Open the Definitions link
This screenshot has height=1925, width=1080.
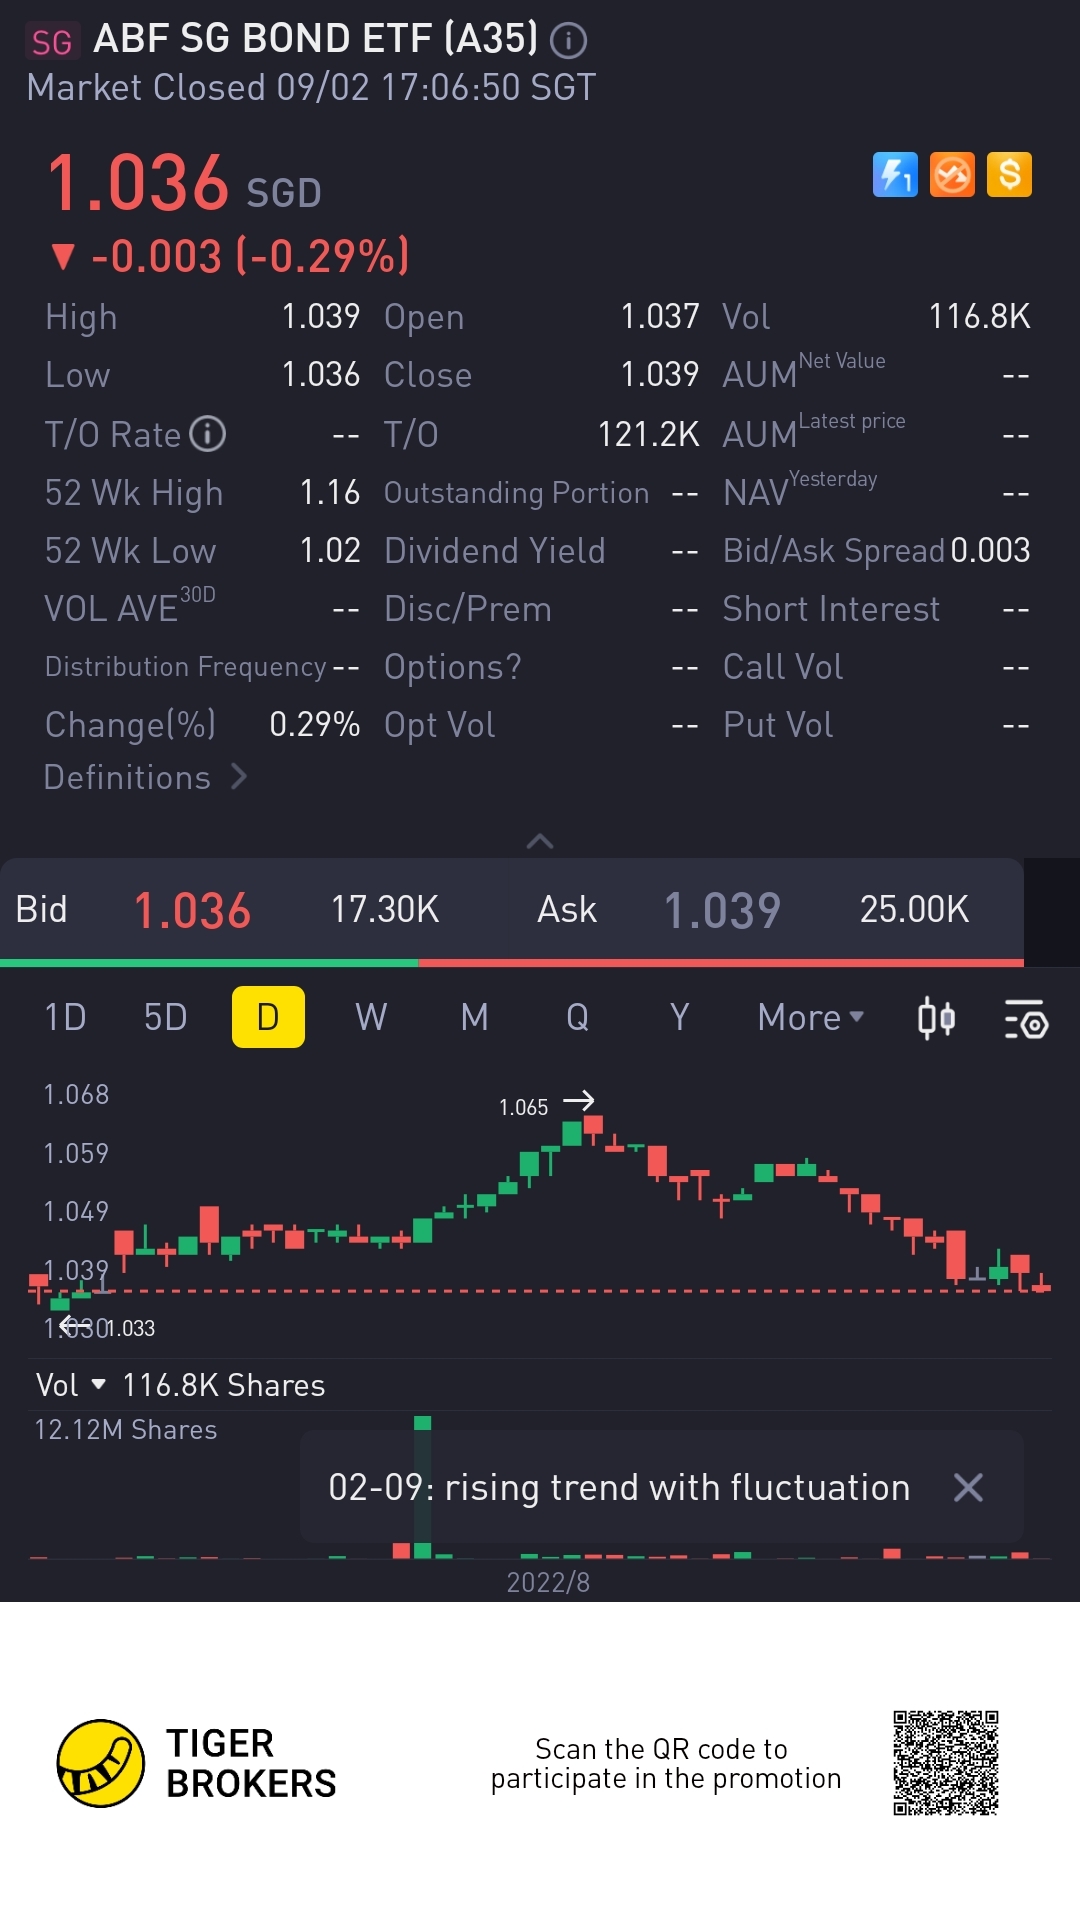145,777
